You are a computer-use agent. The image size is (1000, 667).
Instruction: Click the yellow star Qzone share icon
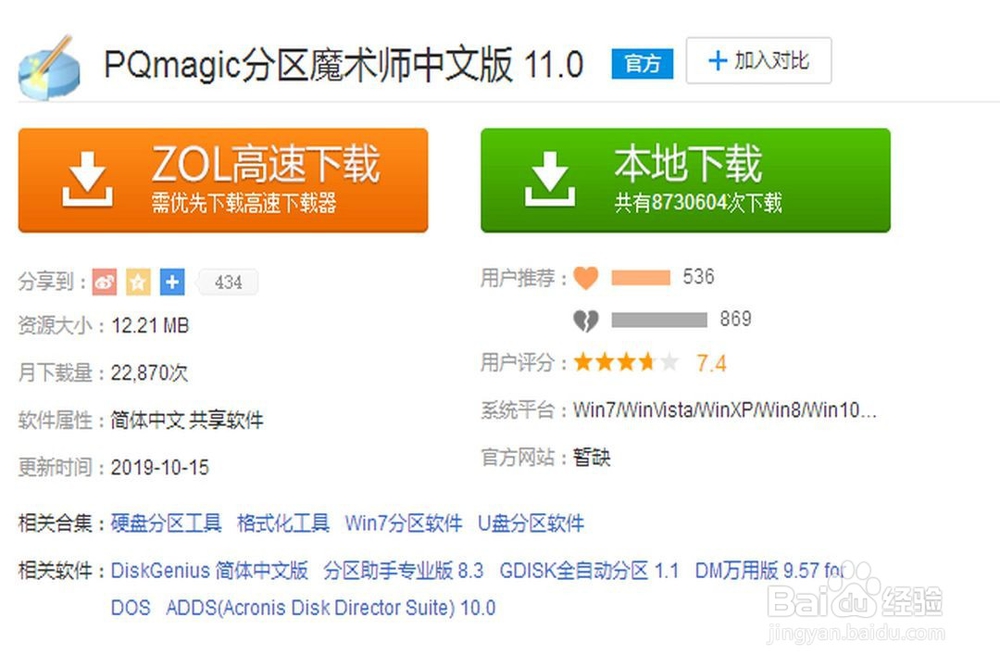138,281
